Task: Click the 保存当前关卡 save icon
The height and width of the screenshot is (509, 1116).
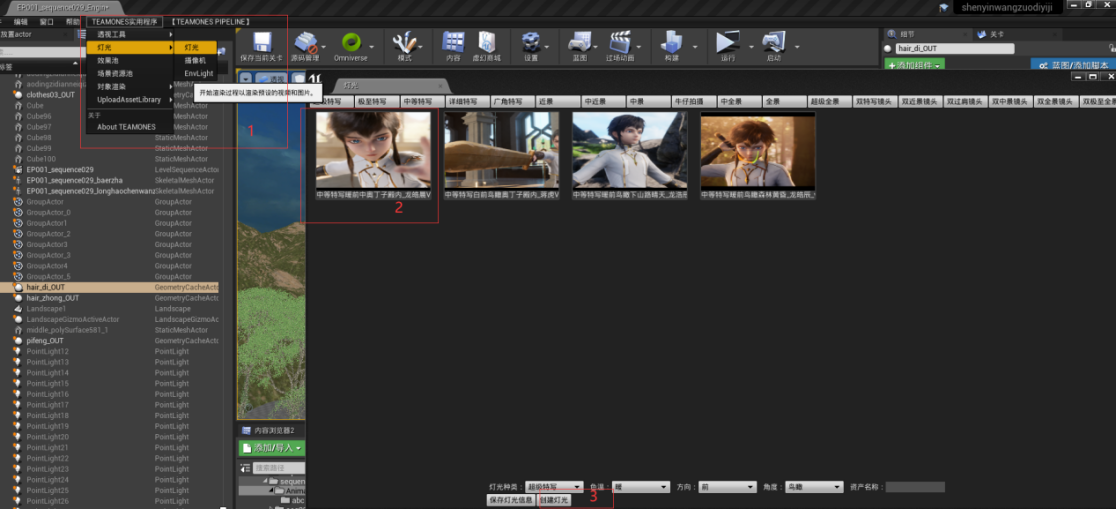Action: (x=262, y=43)
